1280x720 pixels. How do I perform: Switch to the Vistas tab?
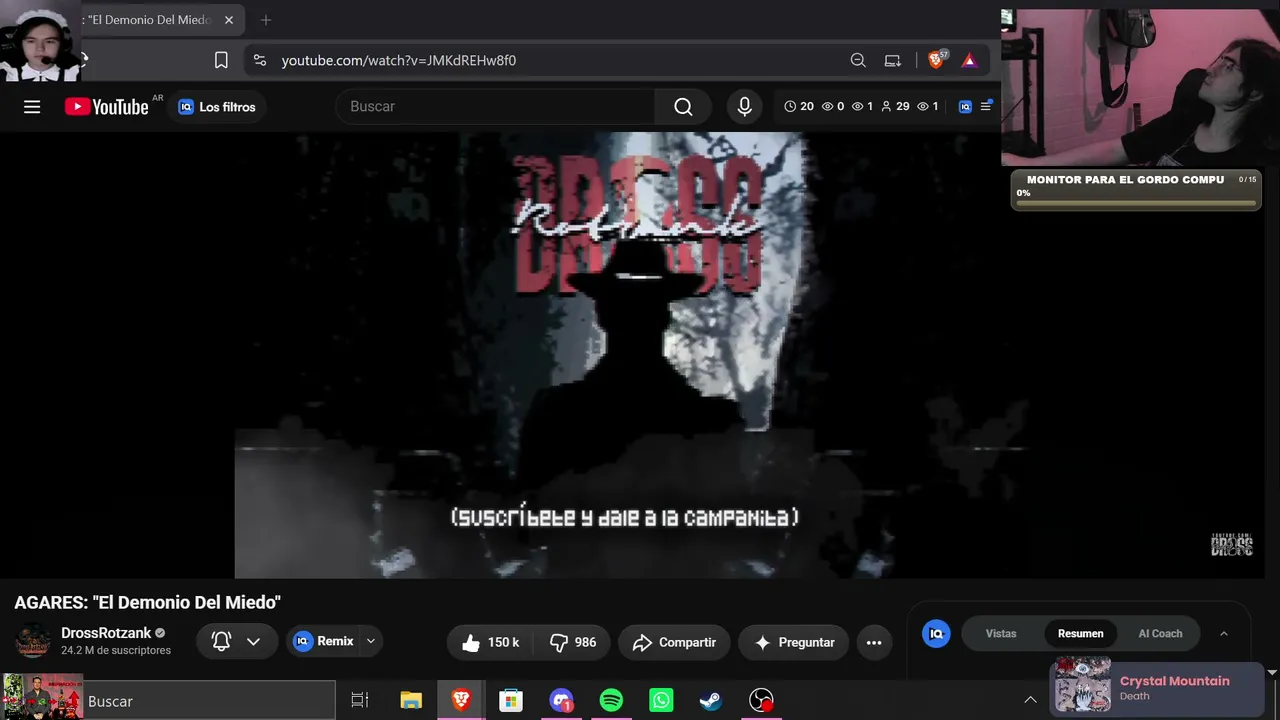tap(1001, 633)
